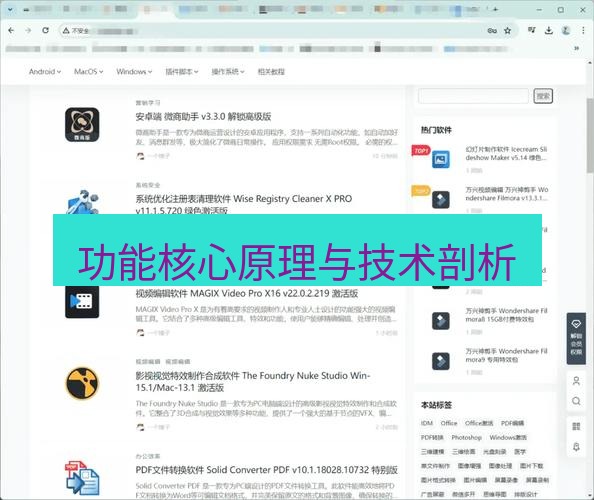Select the Windows激活 tag
Viewport: 594px width, 500px height.
(508, 438)
